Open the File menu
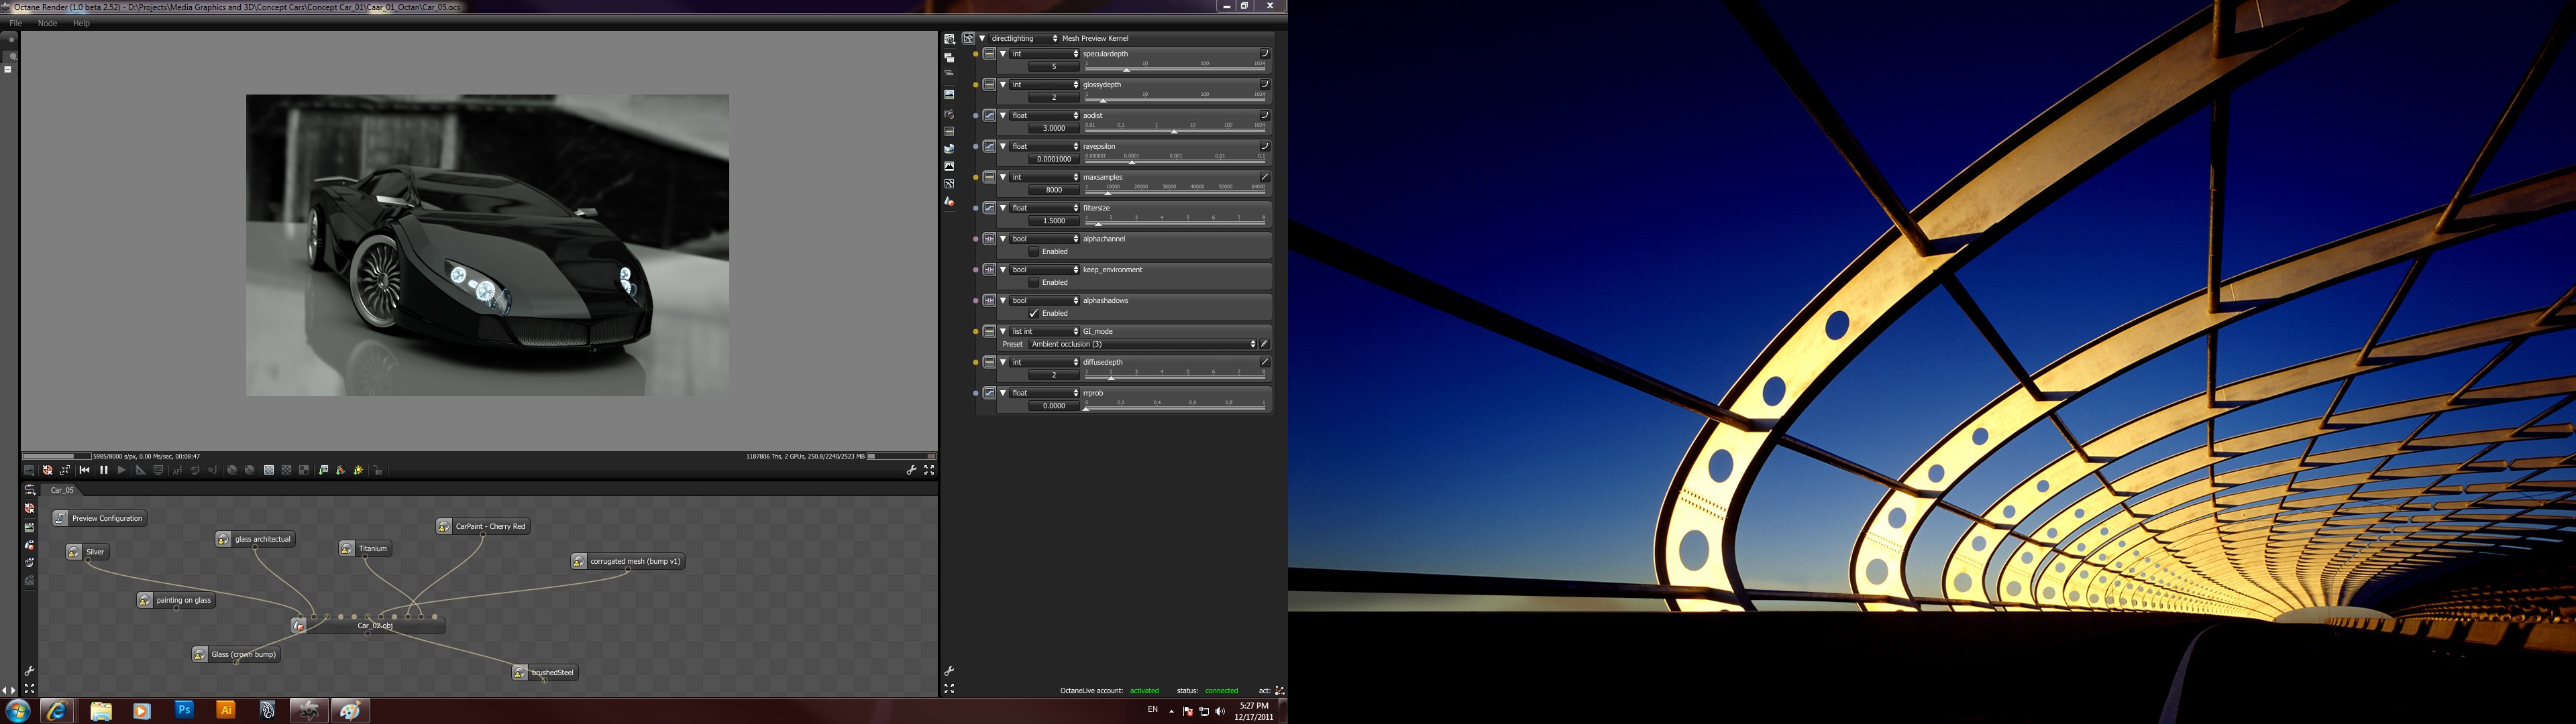The height and width of the screenshot is (724, 2576). (16, 23)
